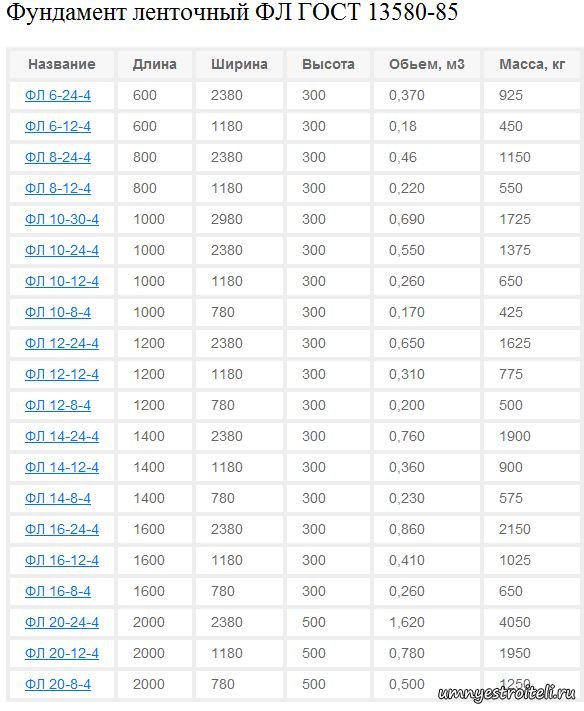
Task: Open the ФЛ 6-24-4 link
Action: click(58, 95)
